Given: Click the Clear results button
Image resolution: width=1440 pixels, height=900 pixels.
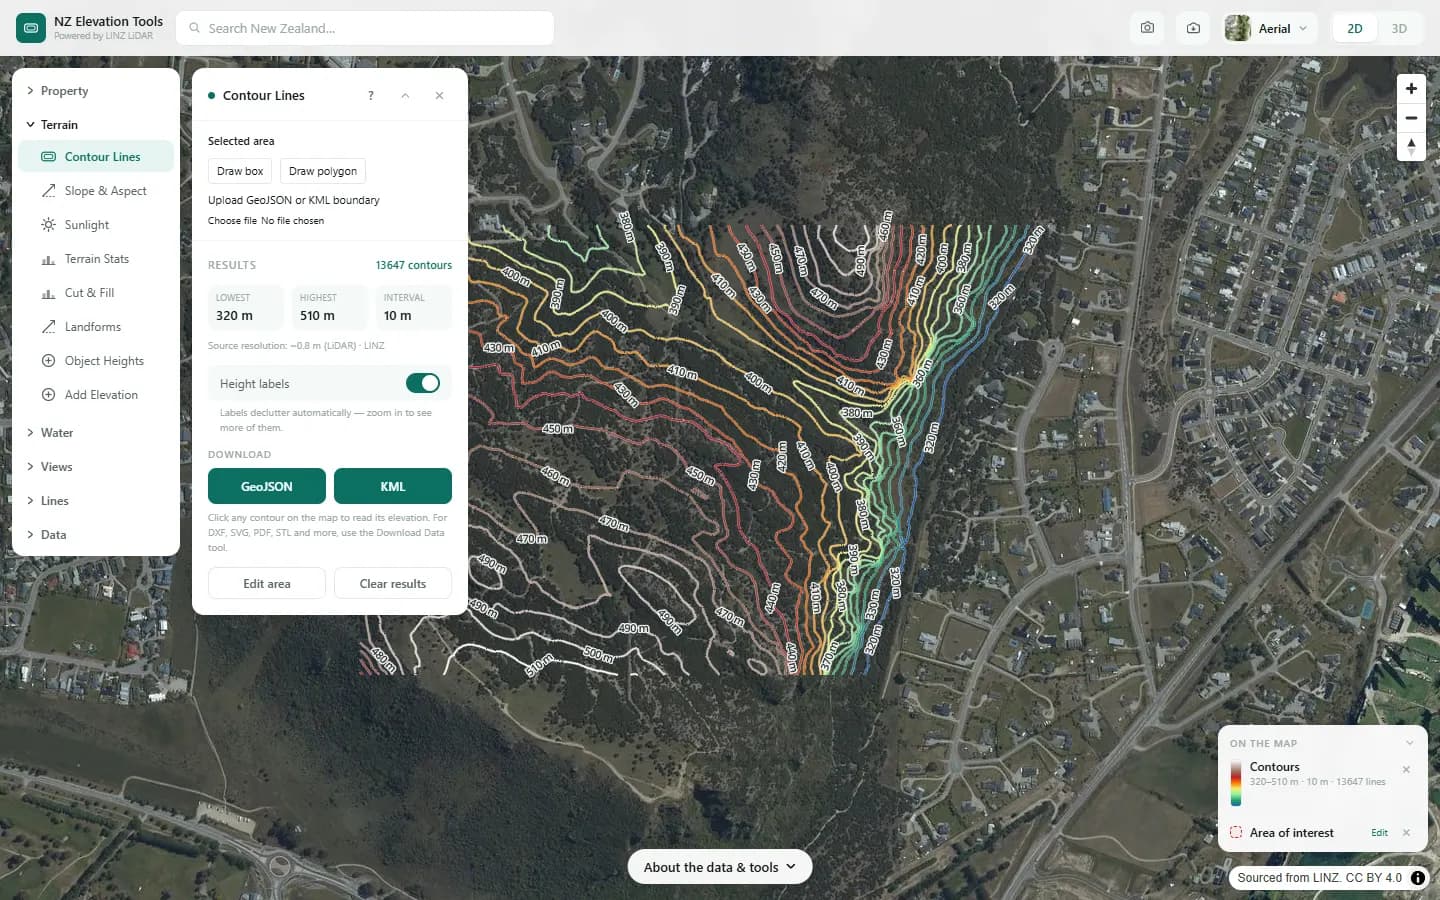Looking at the screenshot, I should (393, 583).
